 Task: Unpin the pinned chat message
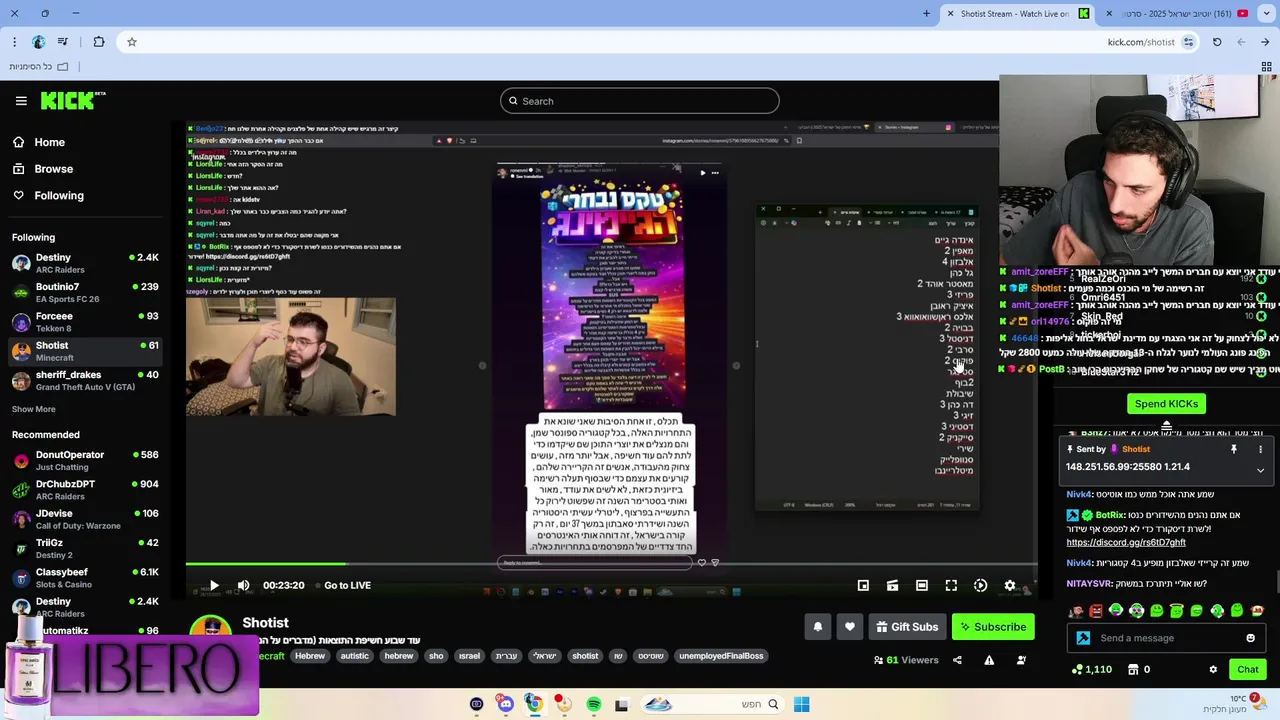click(1234, 449)
